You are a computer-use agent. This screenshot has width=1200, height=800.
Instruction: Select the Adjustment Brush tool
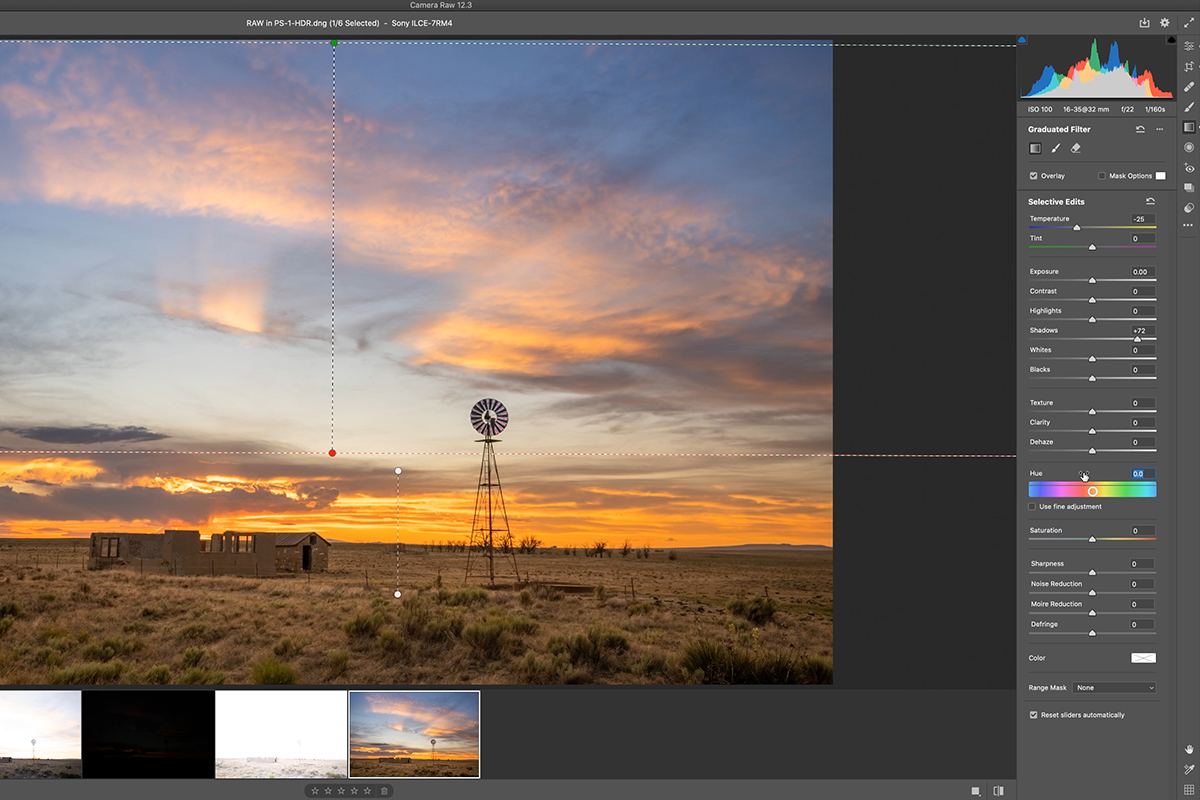point(1190,107)
